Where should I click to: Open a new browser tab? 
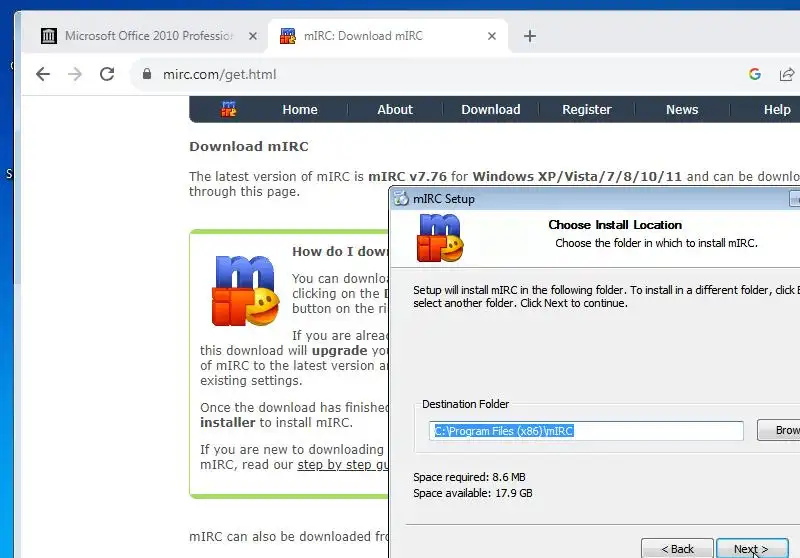coord(530,36)
